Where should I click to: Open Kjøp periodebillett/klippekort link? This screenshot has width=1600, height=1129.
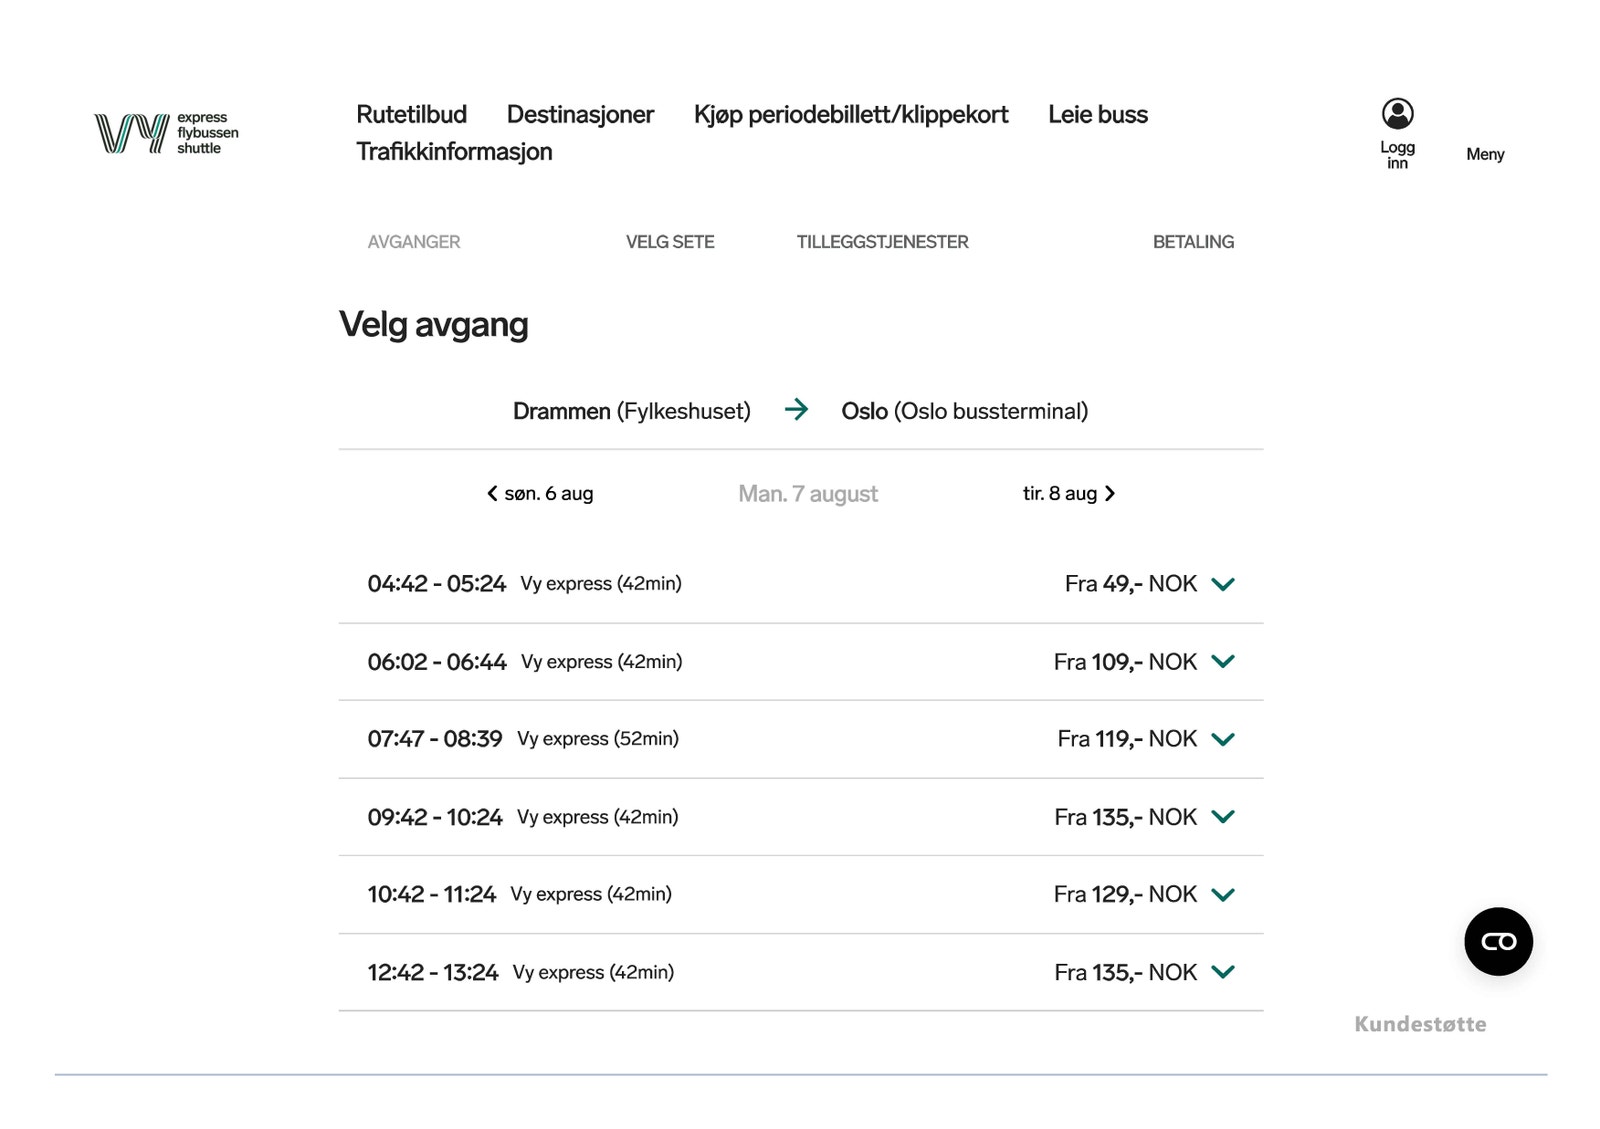[x=850, y=114]
